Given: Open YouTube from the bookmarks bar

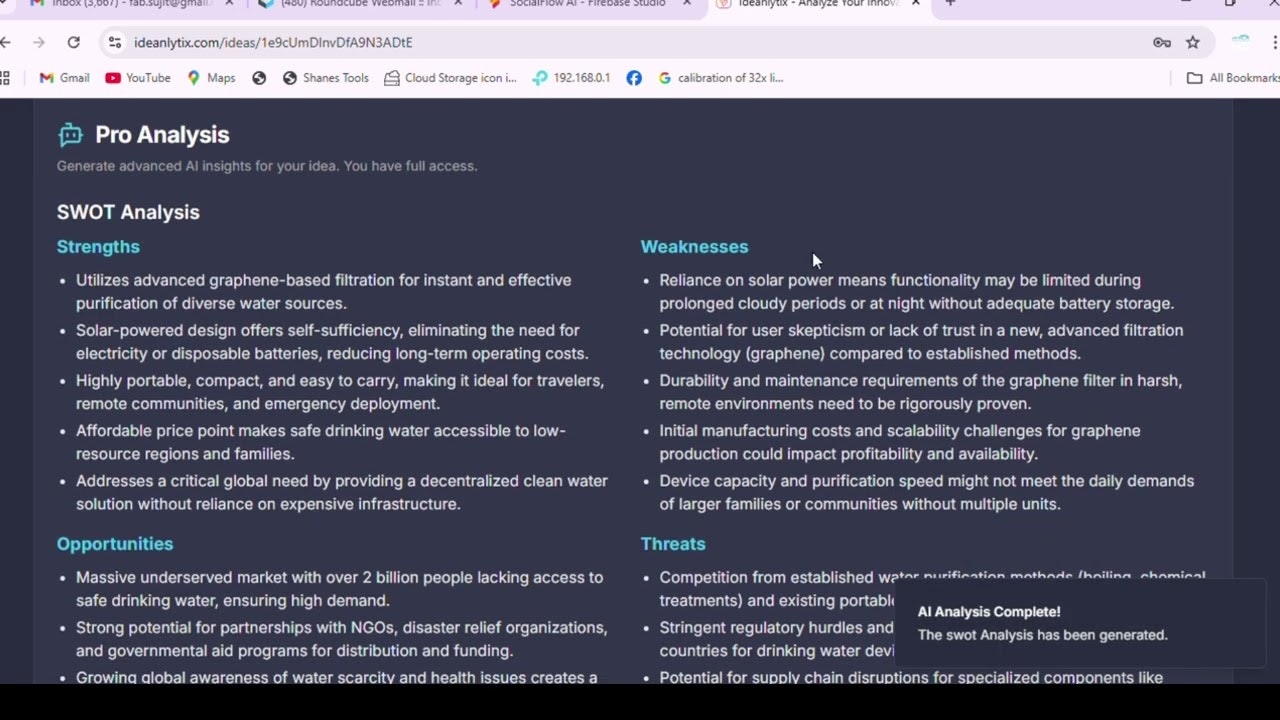Looking at the screenshot, I should click(137, 77).
